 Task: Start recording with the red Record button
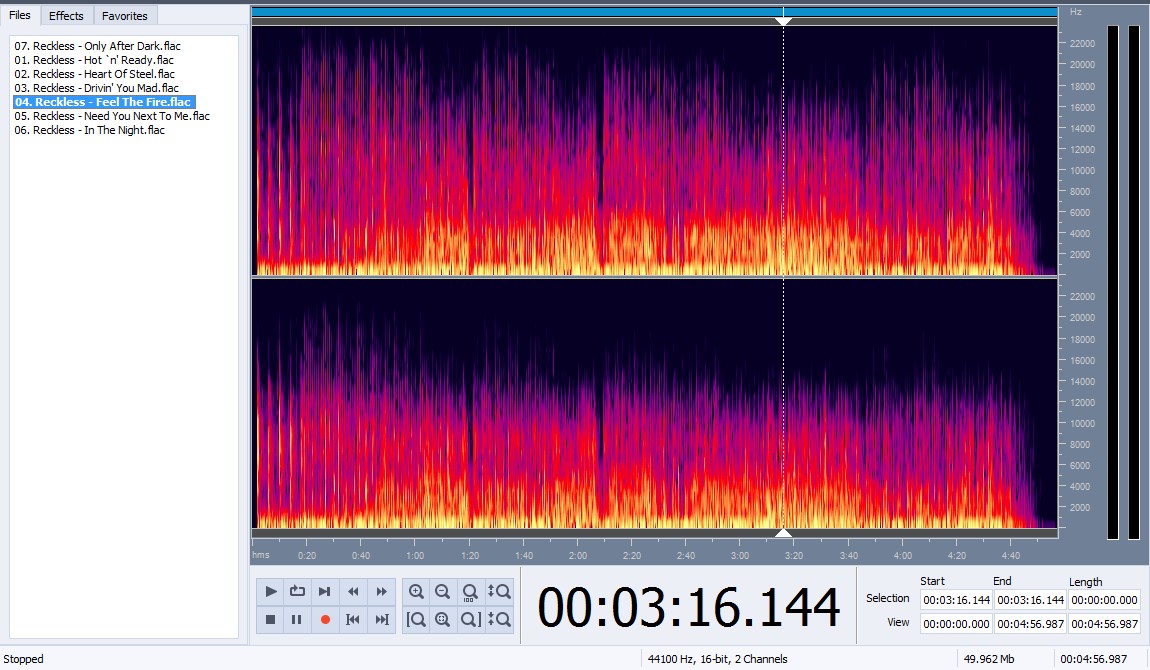pos(325,619)
